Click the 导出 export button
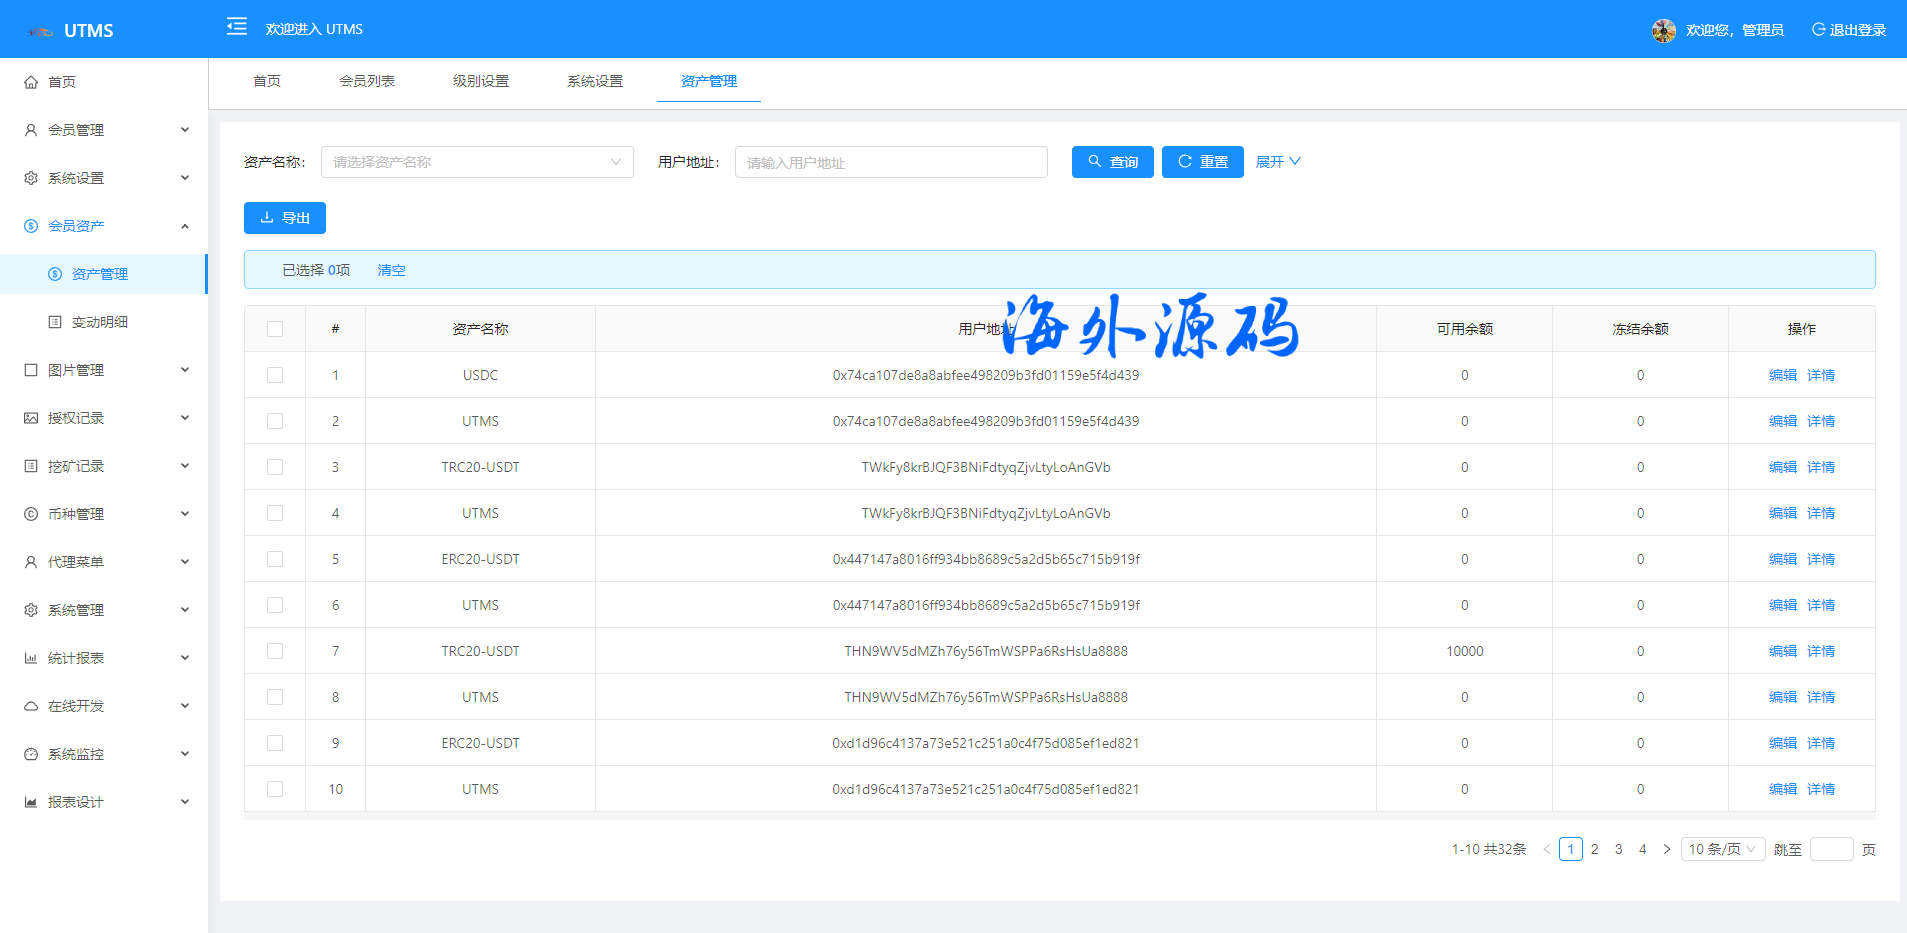This screenshot has height=933, width=1907. (285, 218)
